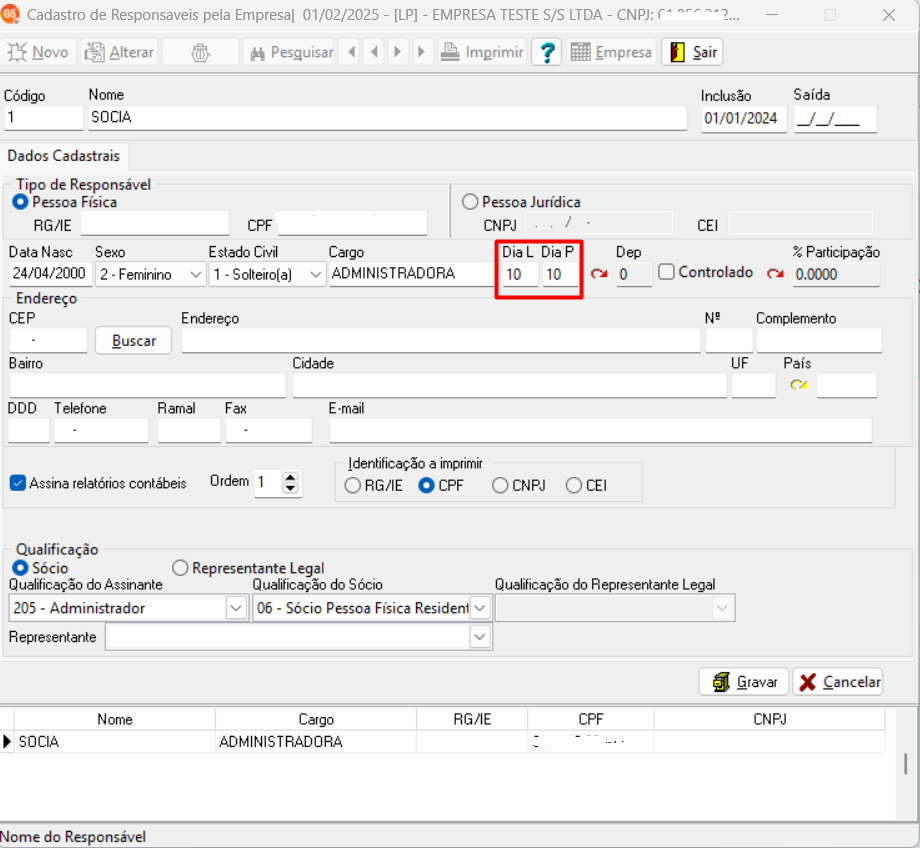Viewport: 920px width, 848px height.
Task: Click the Empresa toolbar button
Action: pyautogui.click(x=611, y=52)
